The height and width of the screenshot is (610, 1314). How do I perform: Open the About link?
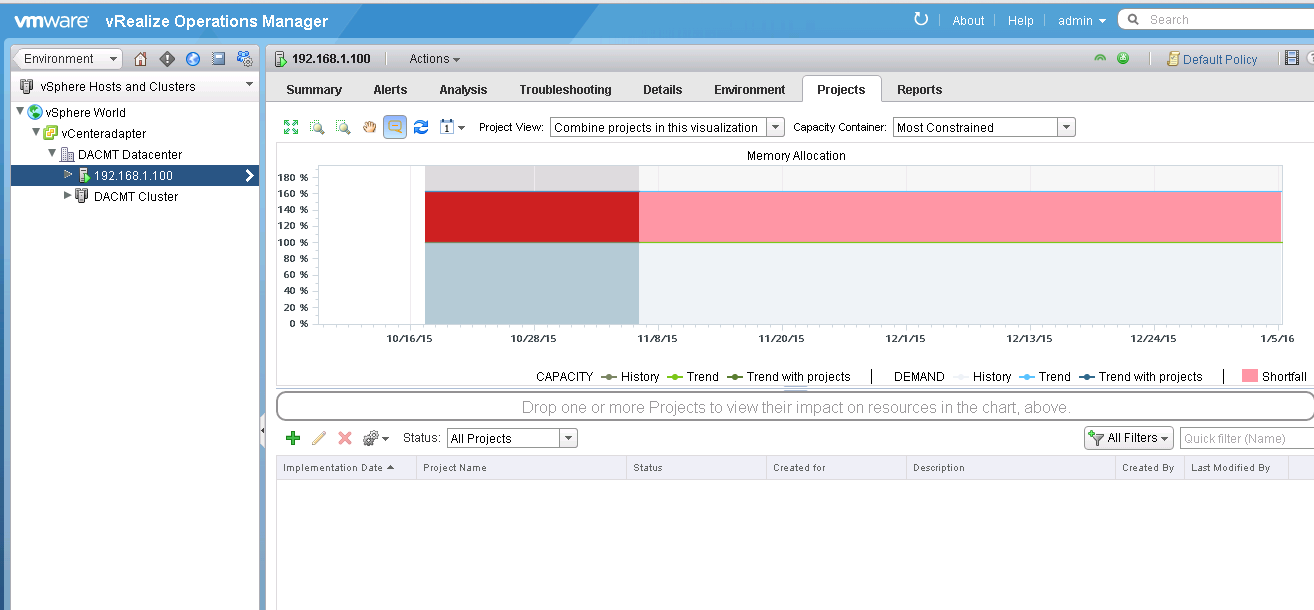click(968, 20)
